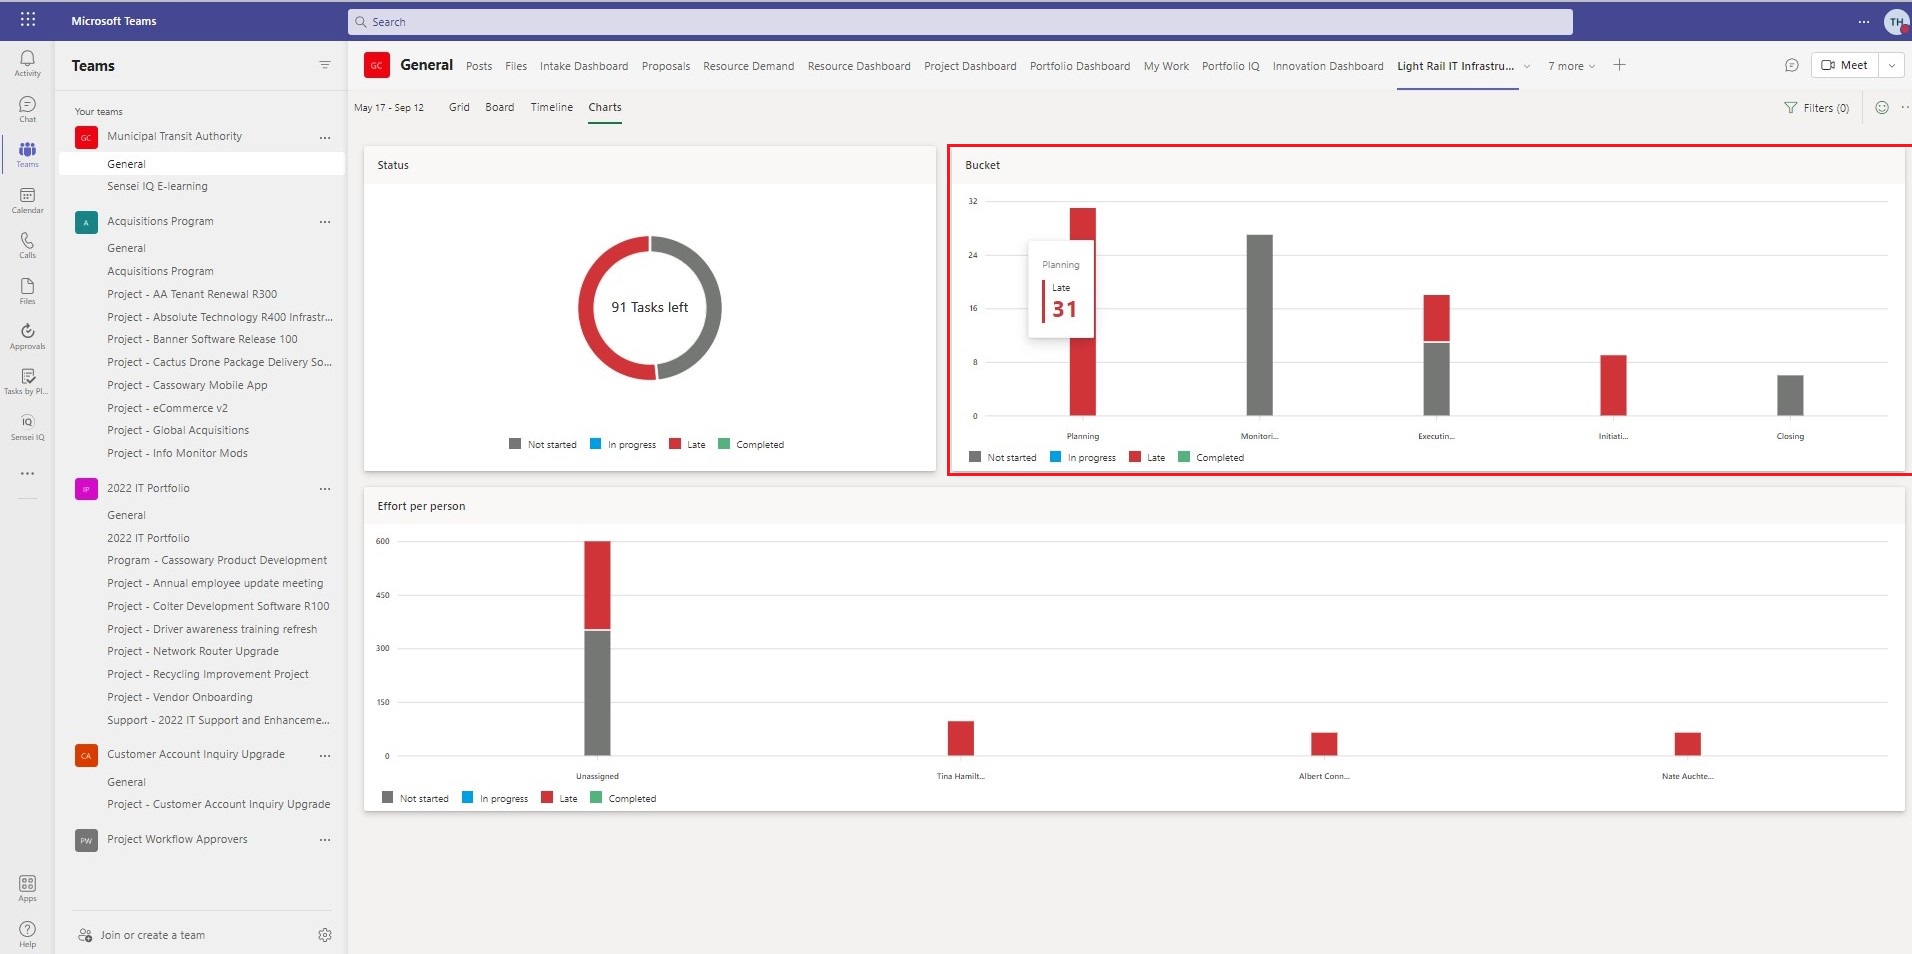1912x954 pixels.
Task: Start a meeting with Meet button
Action: coord(1845,65)
